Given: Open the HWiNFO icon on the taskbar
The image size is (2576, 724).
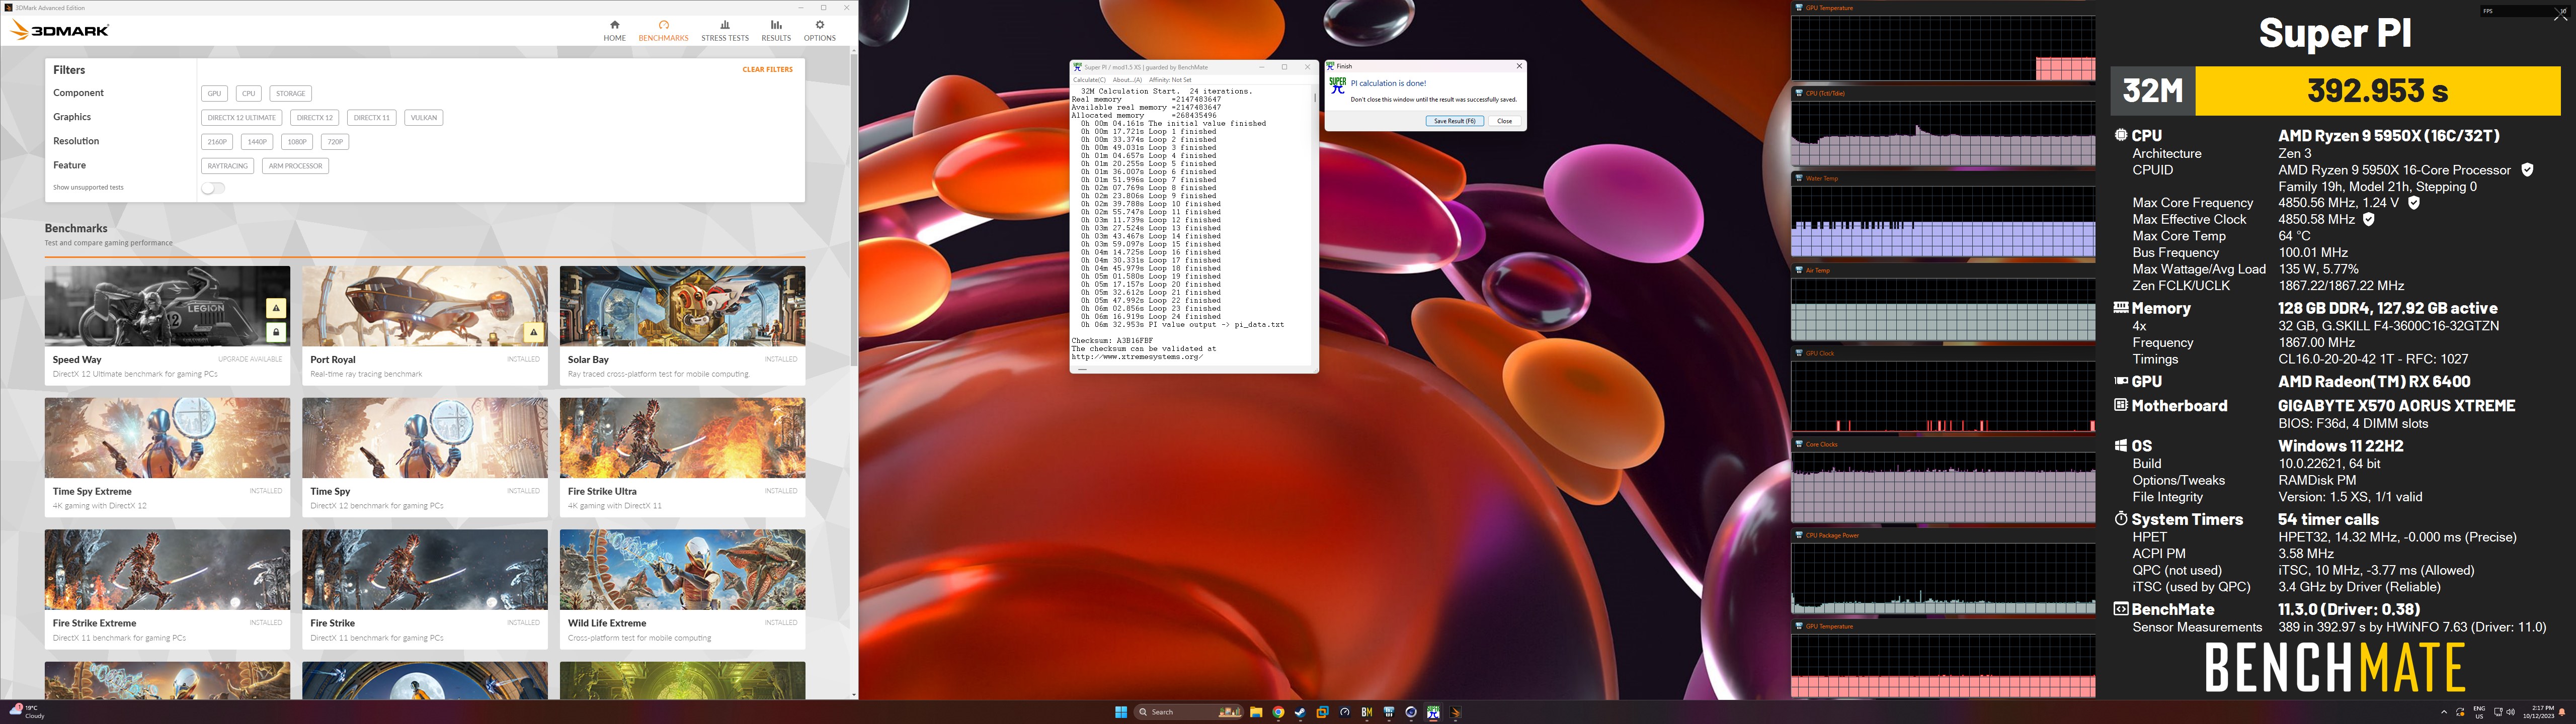Looking at the screenshot, I should 1389,712.
